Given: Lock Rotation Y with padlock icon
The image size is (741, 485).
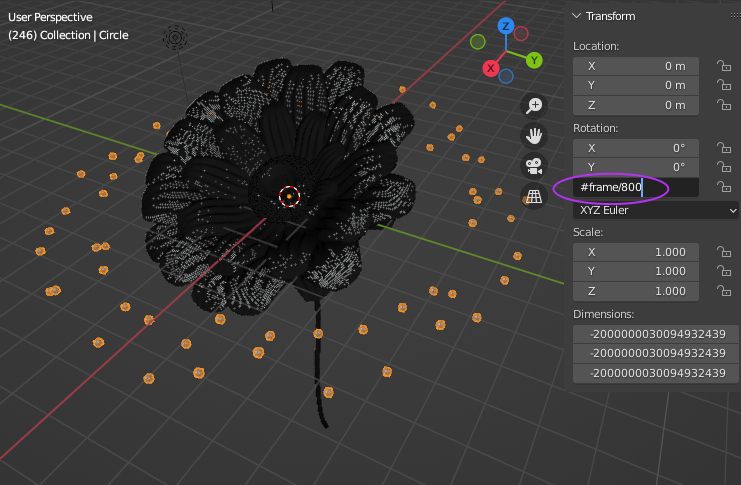Looking at the screenshot, I should [724, 167].
